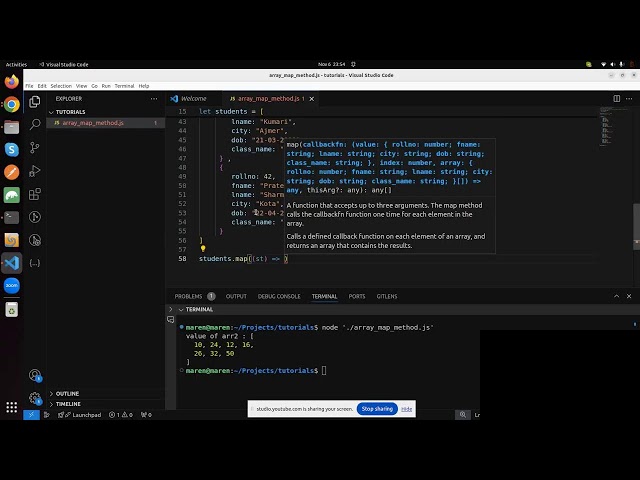Switch to the PROBLEMS panel tab
Screen dimensions: 640x480
tap(195, 296)
